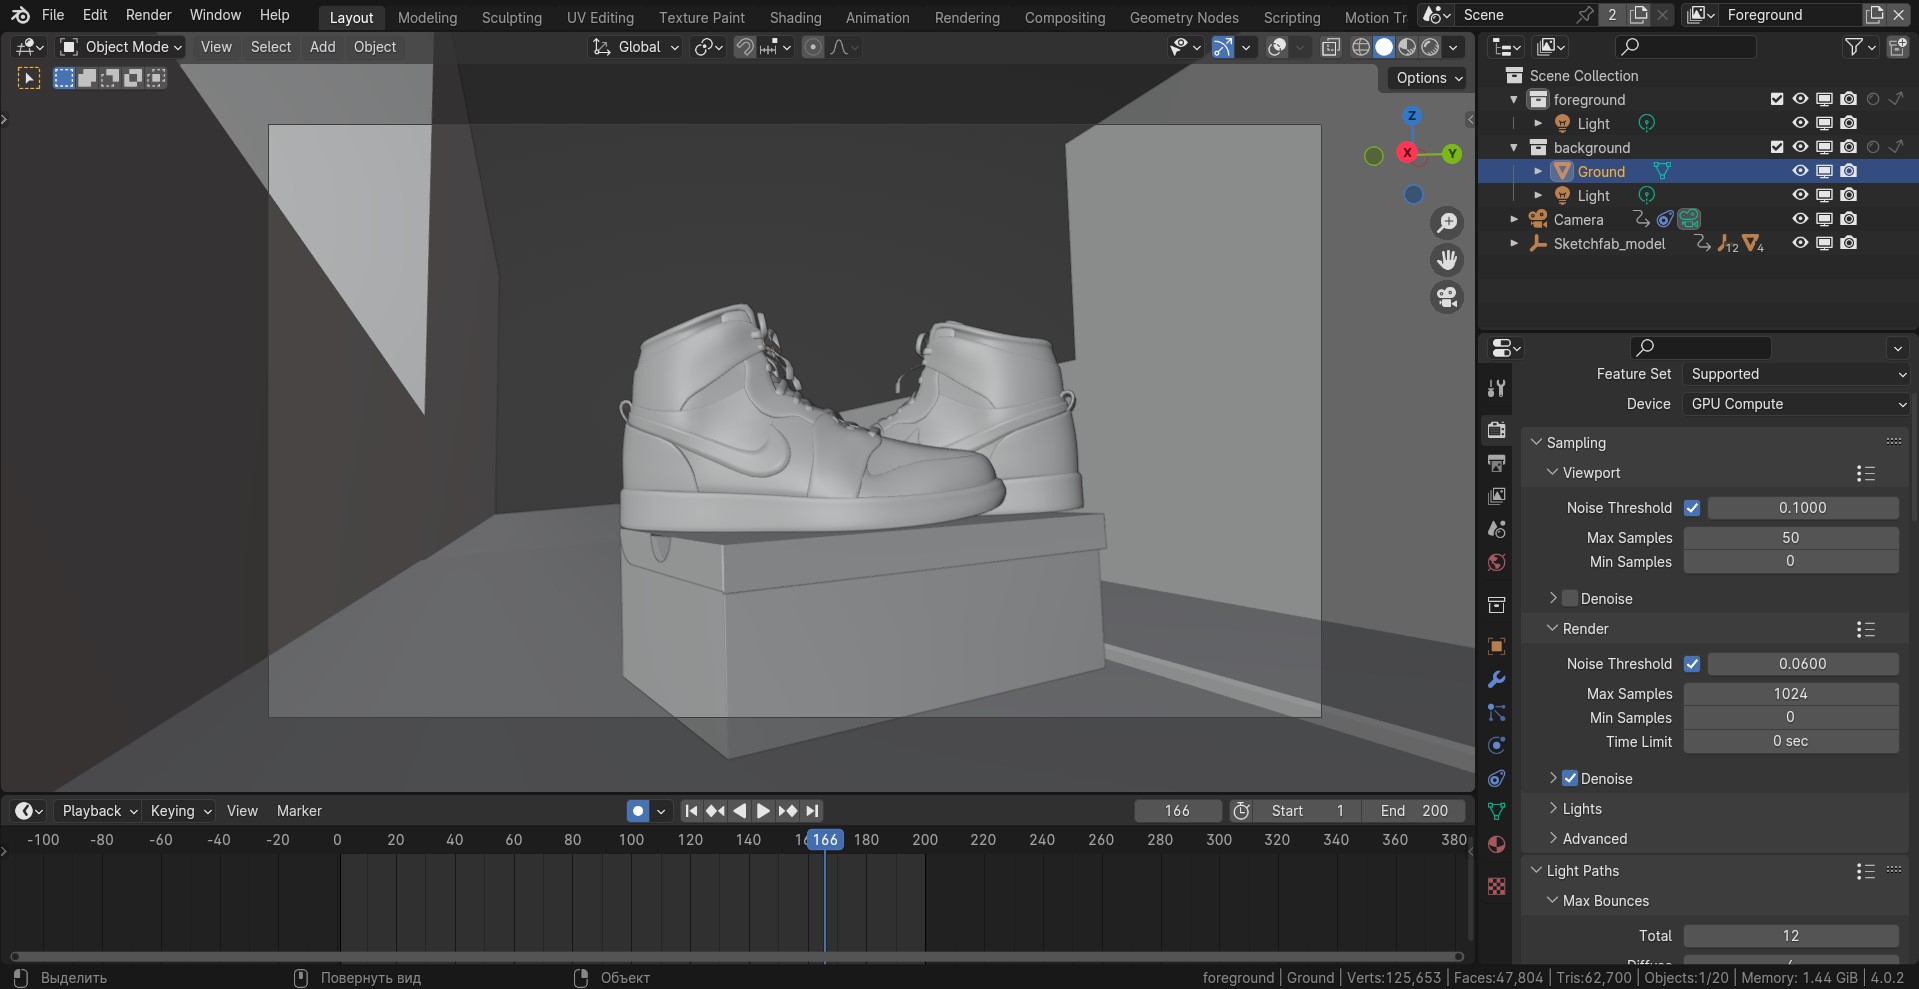The image size is (1919, 989).
Task: Click the hand pan view icon
Action: coord(1447,260)
